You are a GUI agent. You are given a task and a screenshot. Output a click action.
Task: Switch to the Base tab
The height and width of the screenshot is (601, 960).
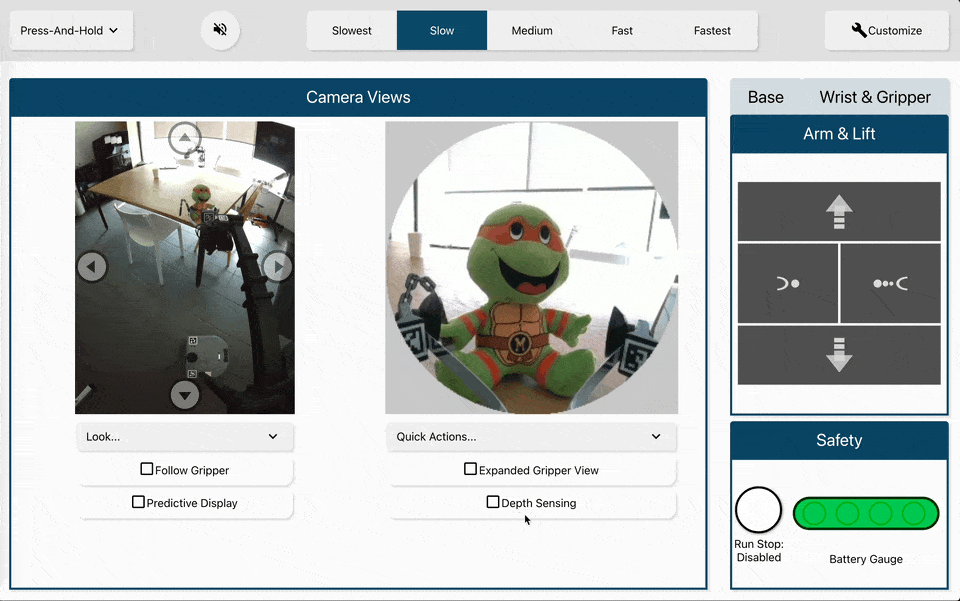(x=765, y=97)
